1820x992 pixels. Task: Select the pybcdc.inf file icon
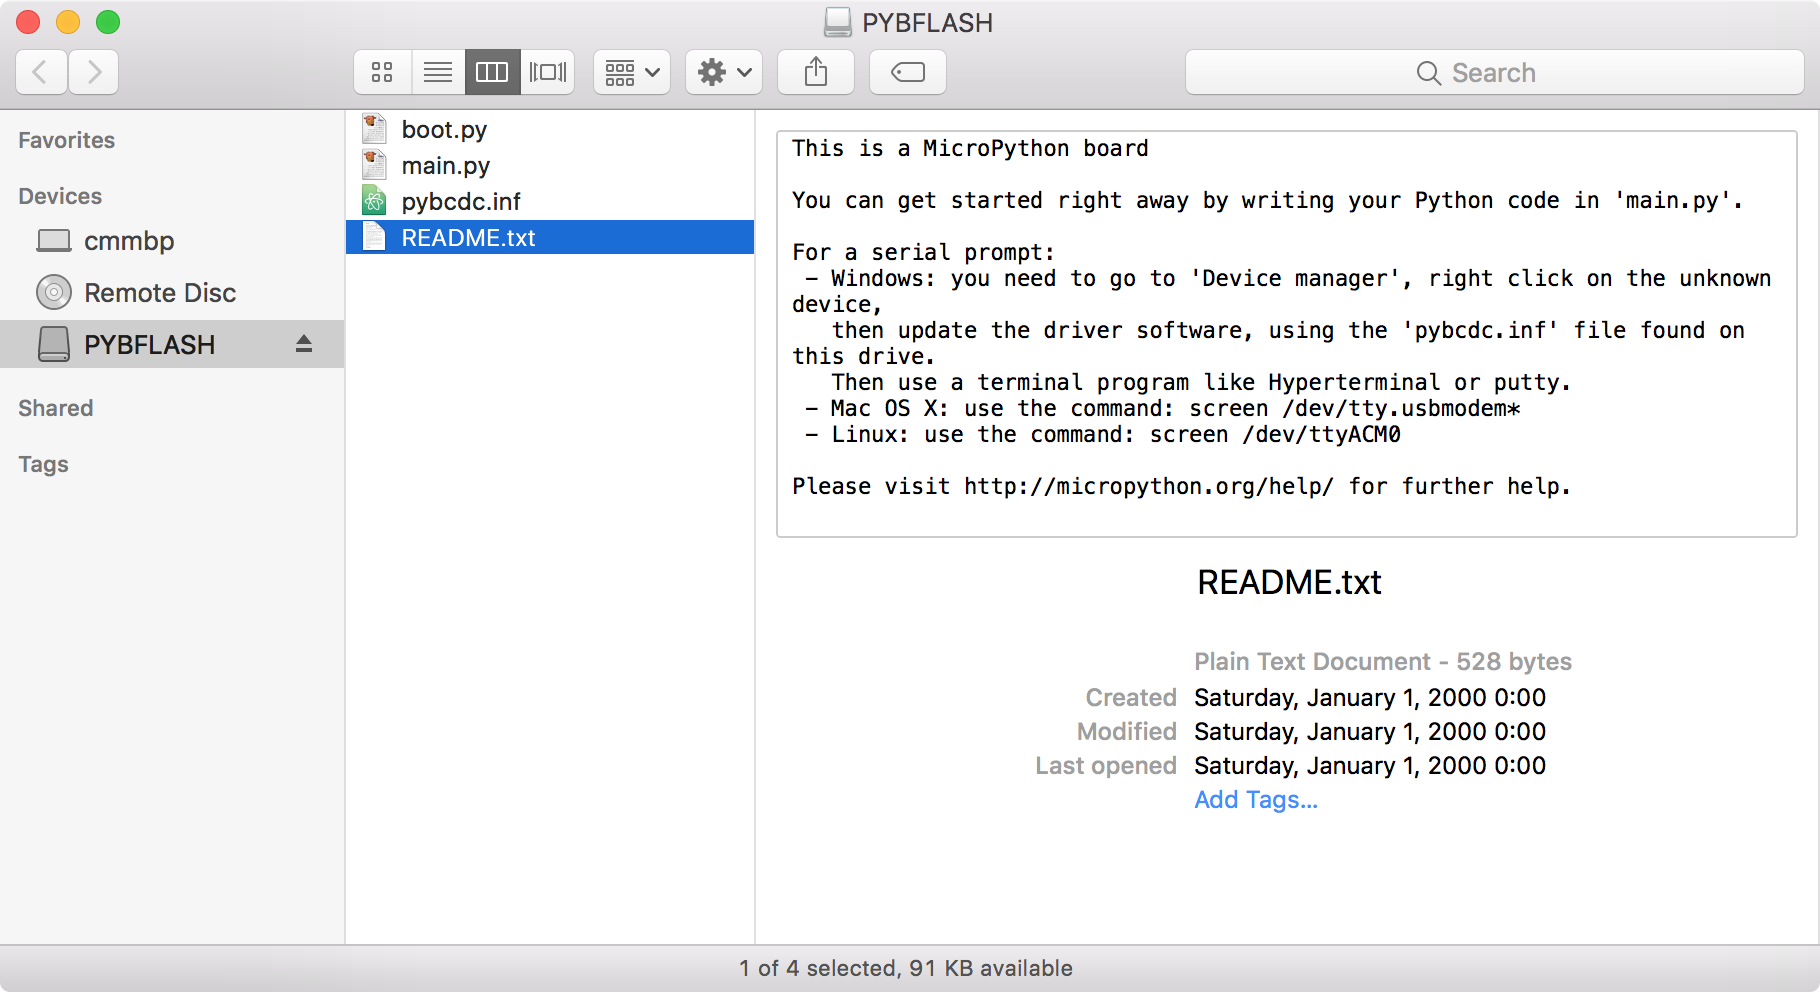point(374,200)
